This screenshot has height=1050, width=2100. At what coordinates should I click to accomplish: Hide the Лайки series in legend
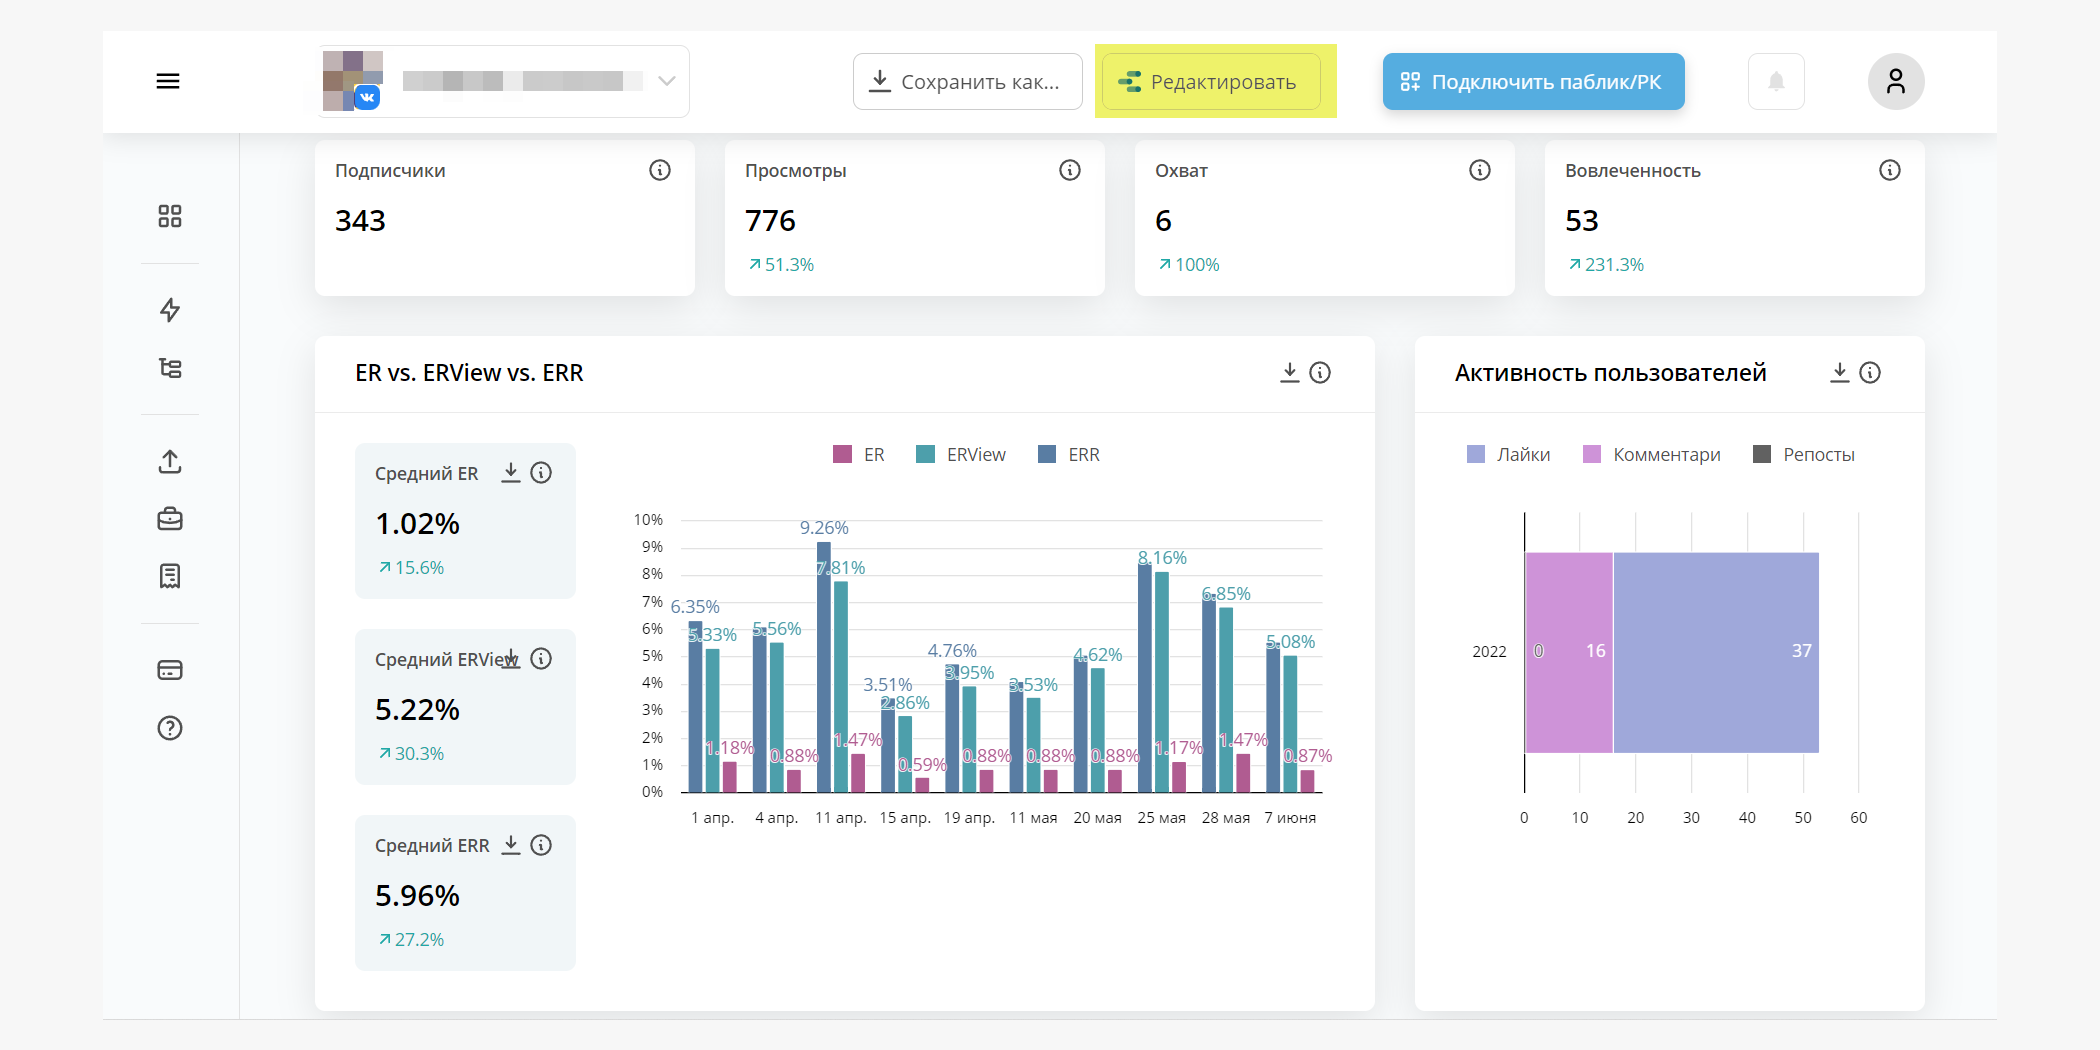pyautogui.click(x=1508, y=455)
